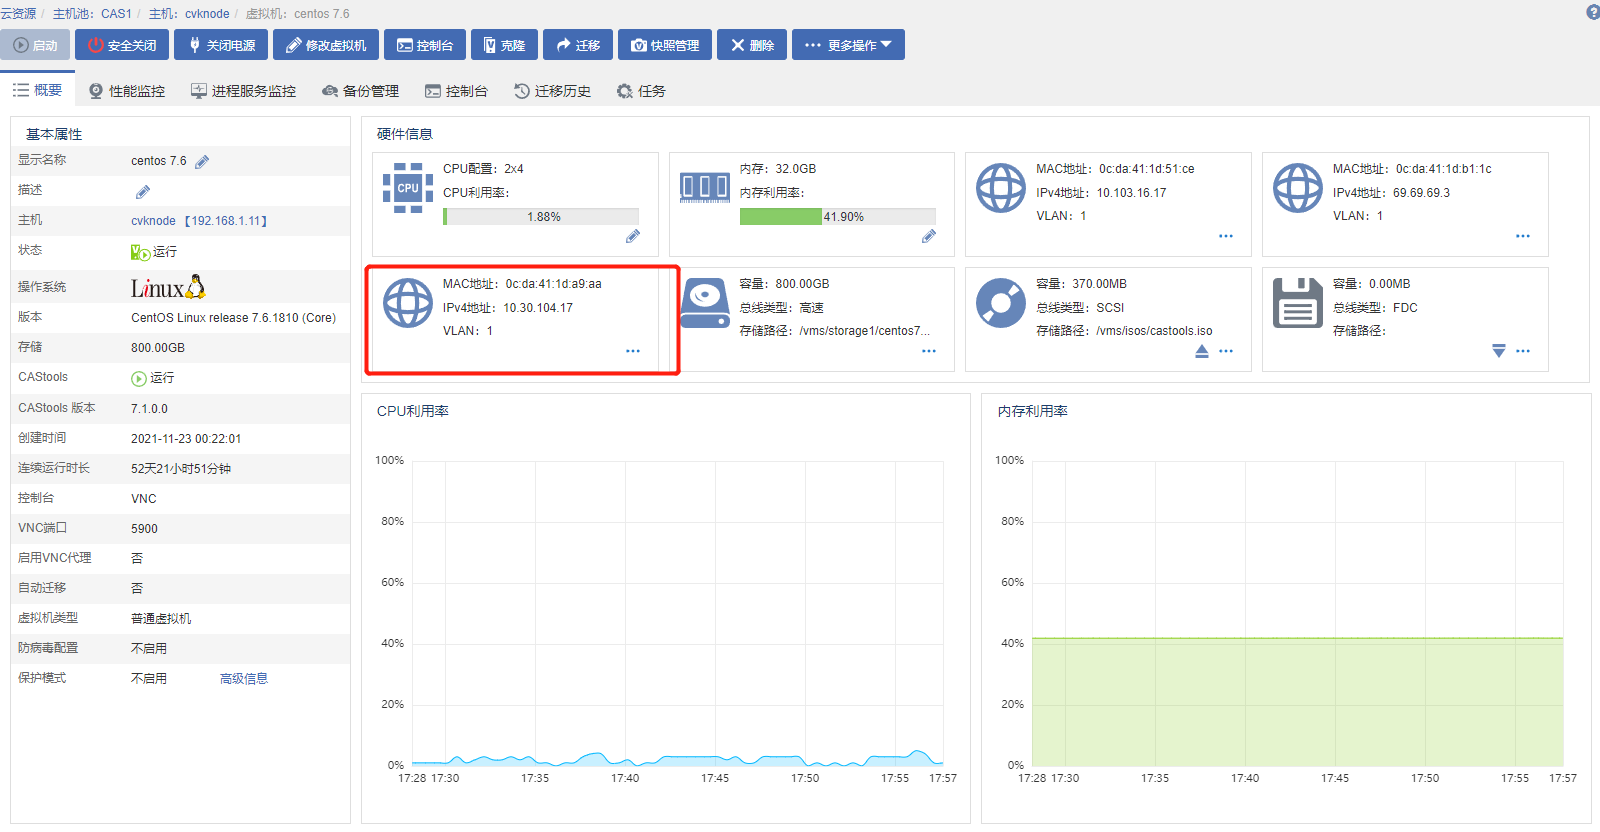
Task: Switch to the 任务 tab
Action: pos(641,91)
